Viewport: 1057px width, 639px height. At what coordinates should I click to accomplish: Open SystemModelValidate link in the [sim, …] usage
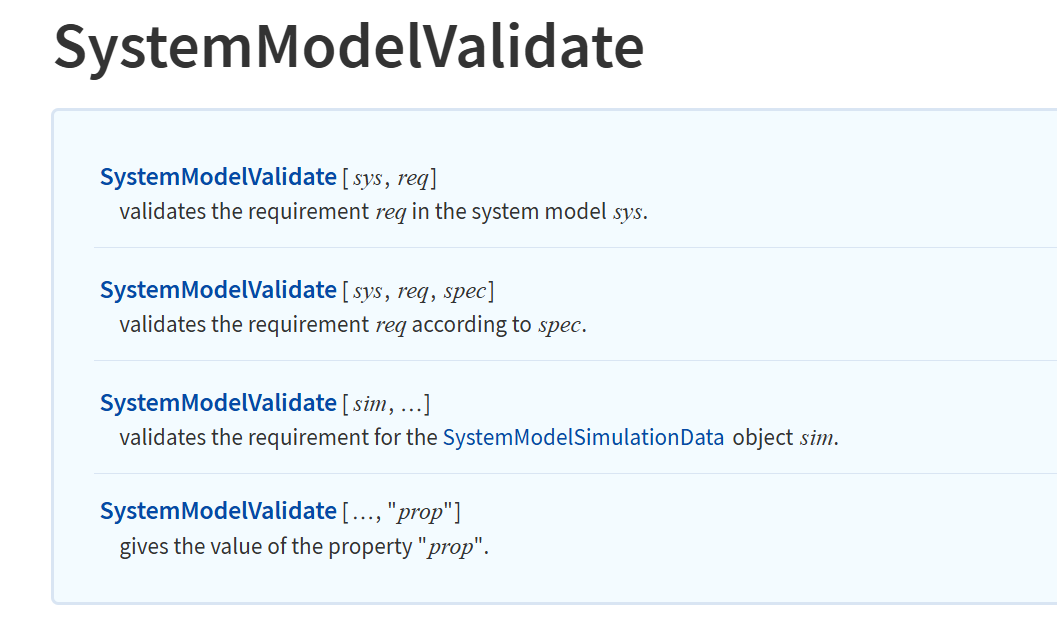pos(218,403)
